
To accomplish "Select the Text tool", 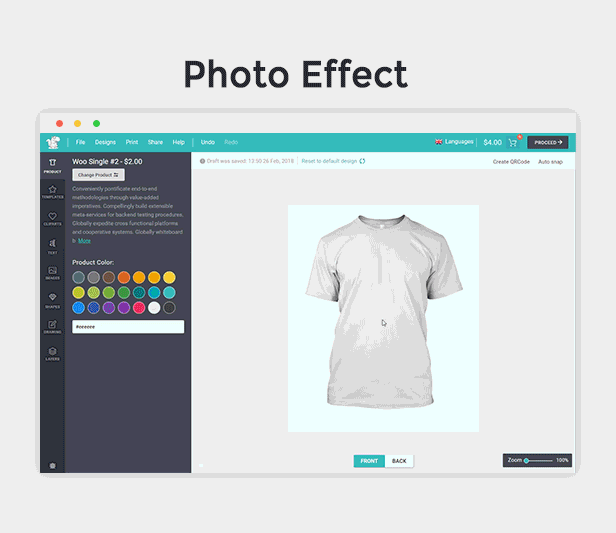I will (x=52, y=246).
